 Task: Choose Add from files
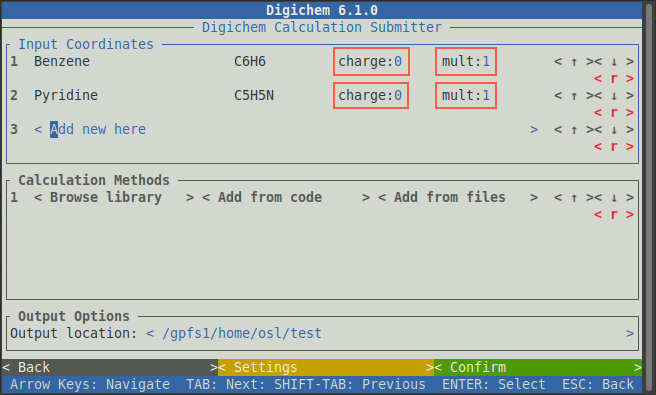click(x=458, y=197)
